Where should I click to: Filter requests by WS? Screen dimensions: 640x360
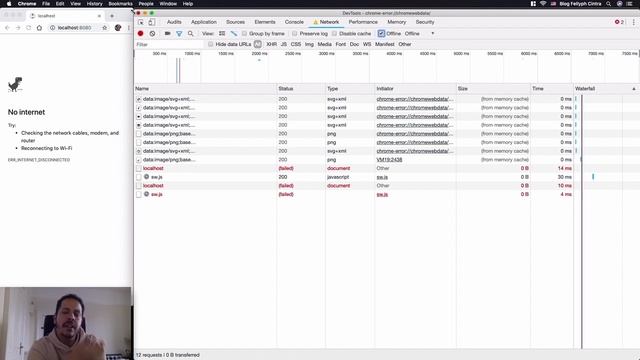coord(367,44)
